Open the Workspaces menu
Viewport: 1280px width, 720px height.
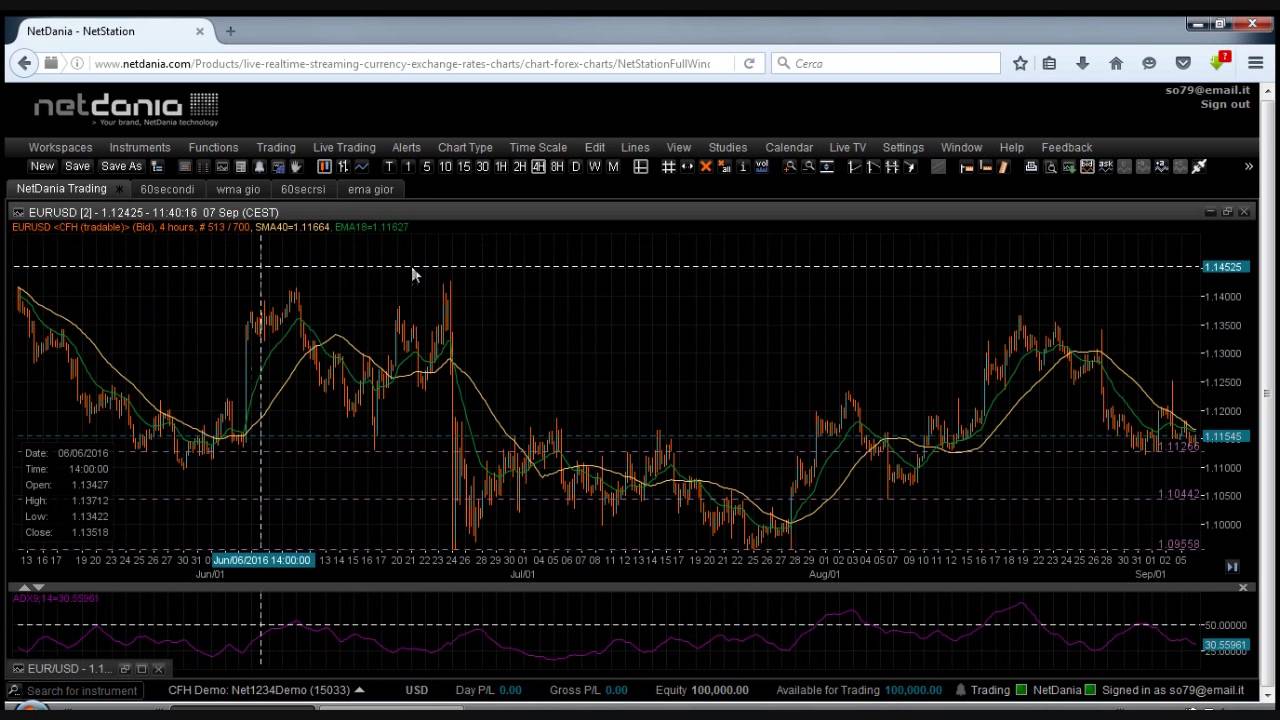point(60,147)
